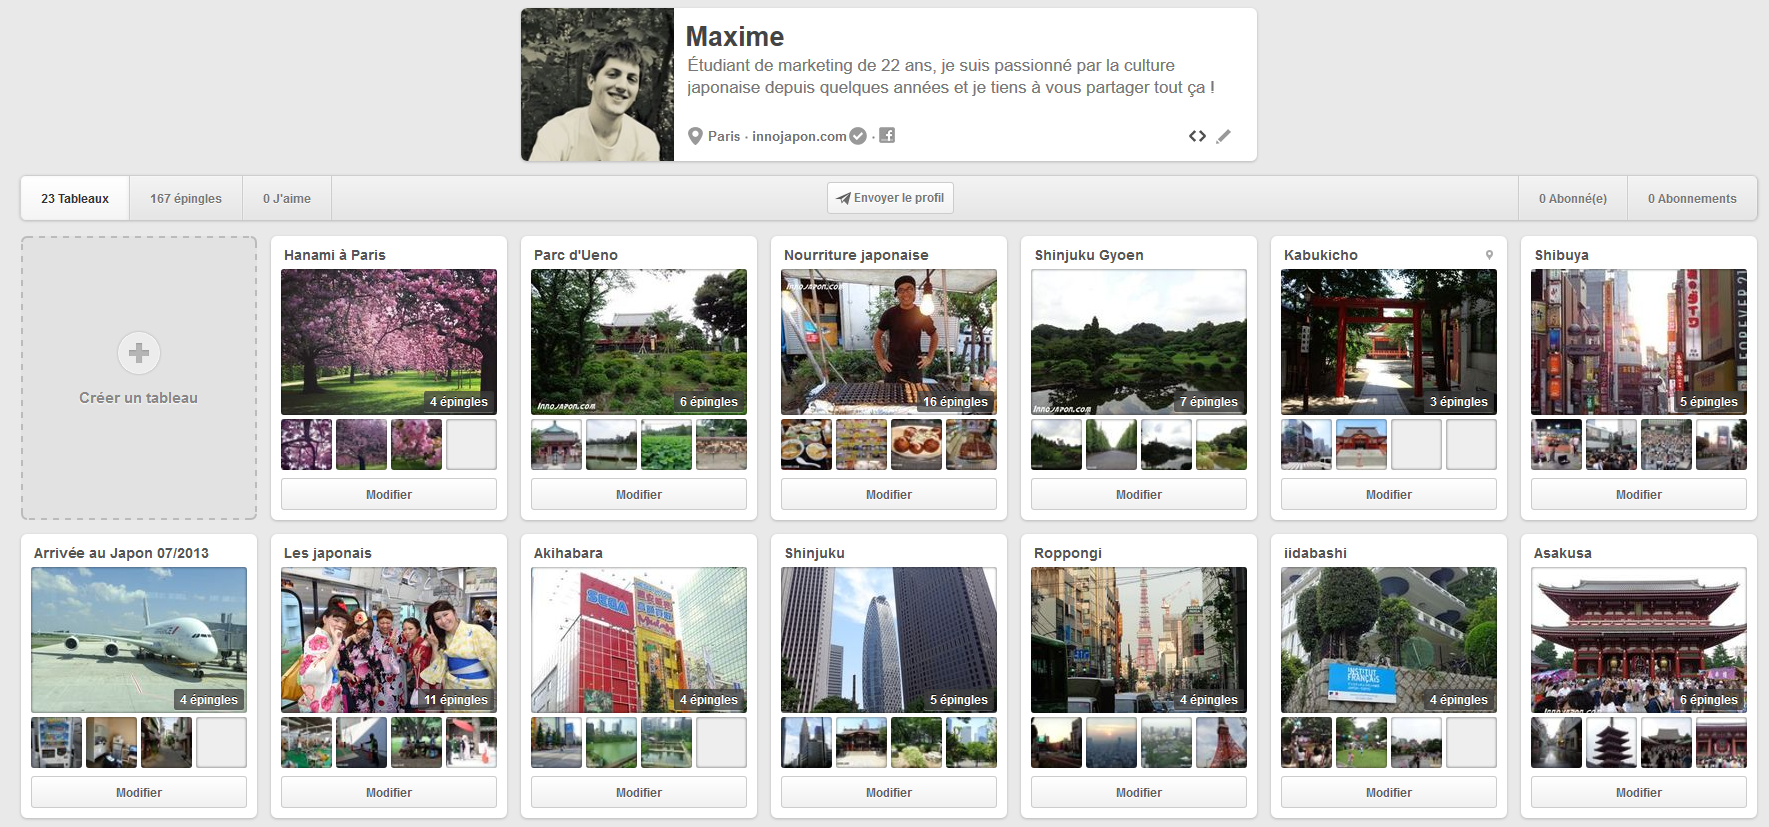Open the Nourriture japonaise cover image
1769x827 pixels.
click(889, 342)
